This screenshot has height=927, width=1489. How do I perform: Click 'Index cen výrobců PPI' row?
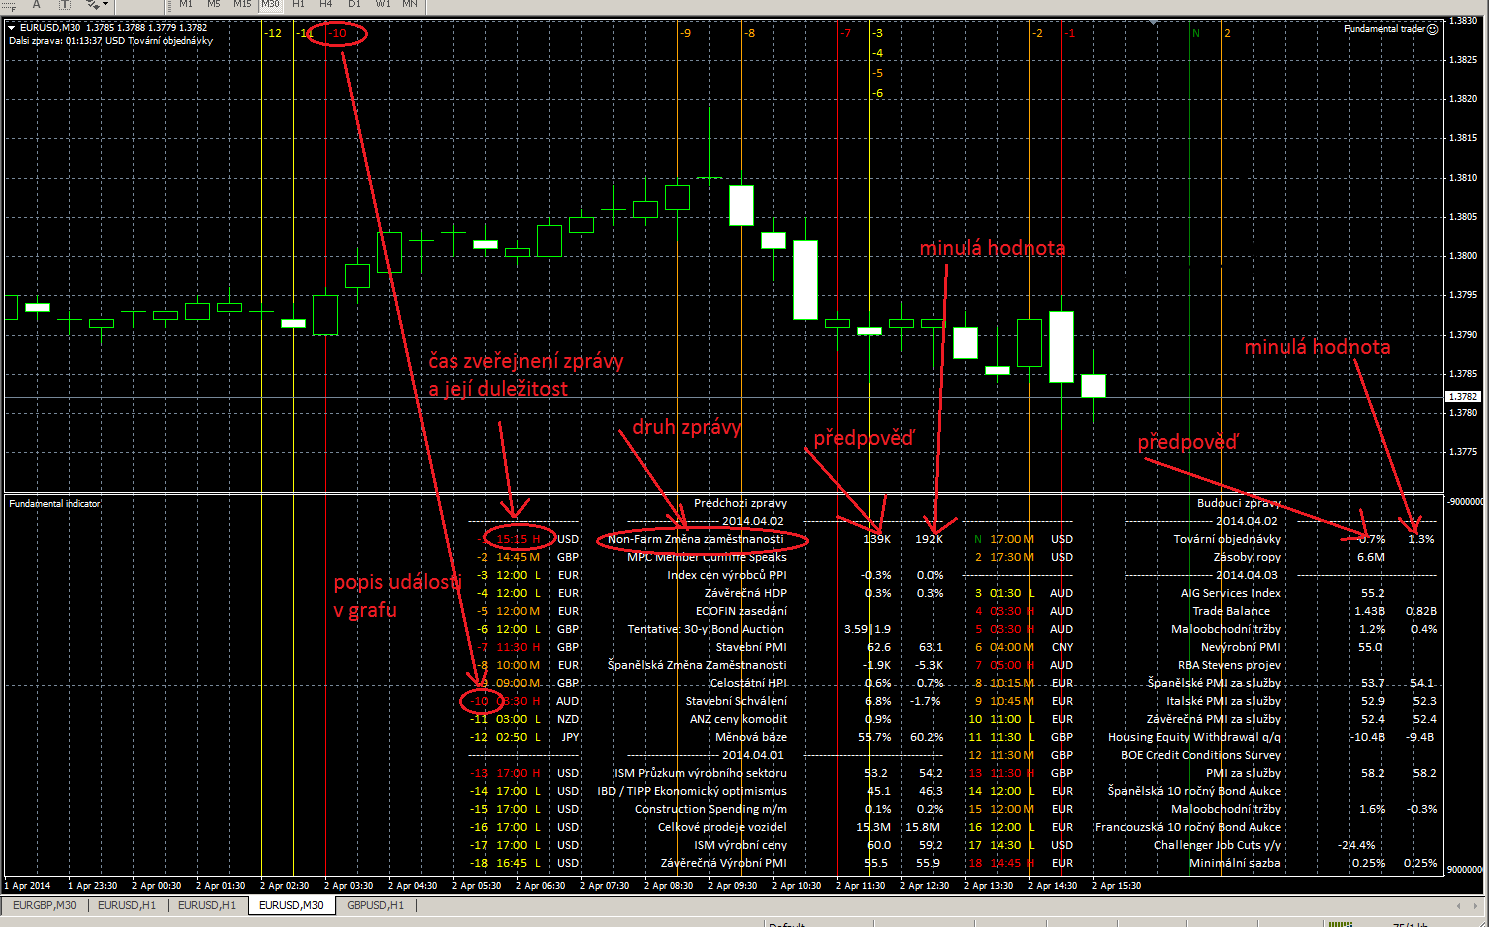pos(727,575)
